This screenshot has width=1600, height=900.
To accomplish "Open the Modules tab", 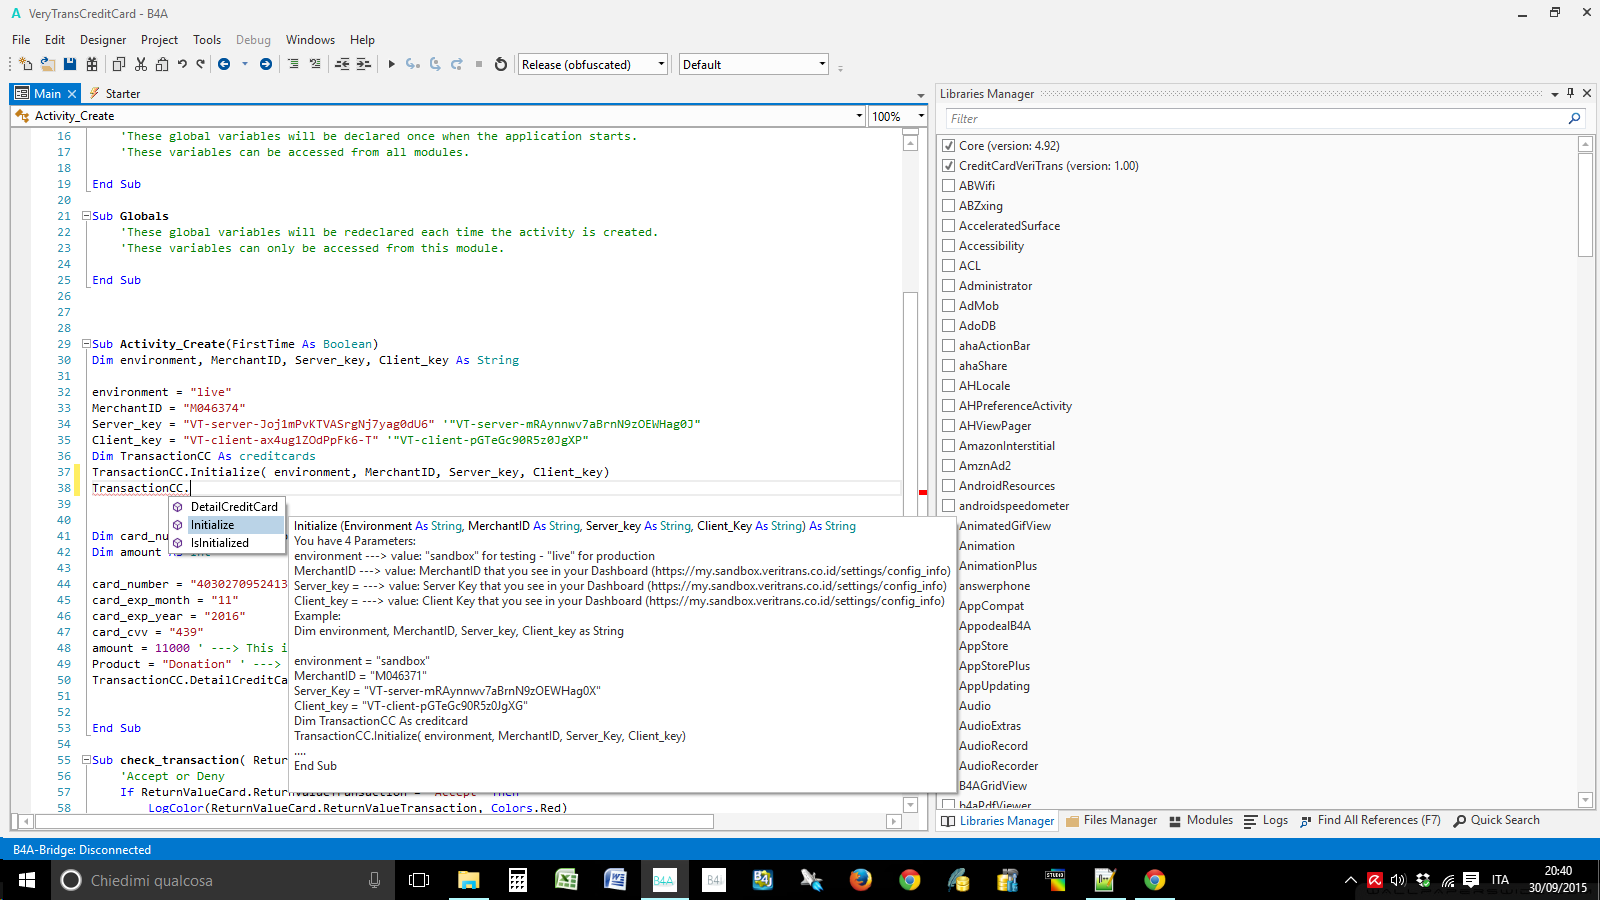I will tap(1200, 820).
